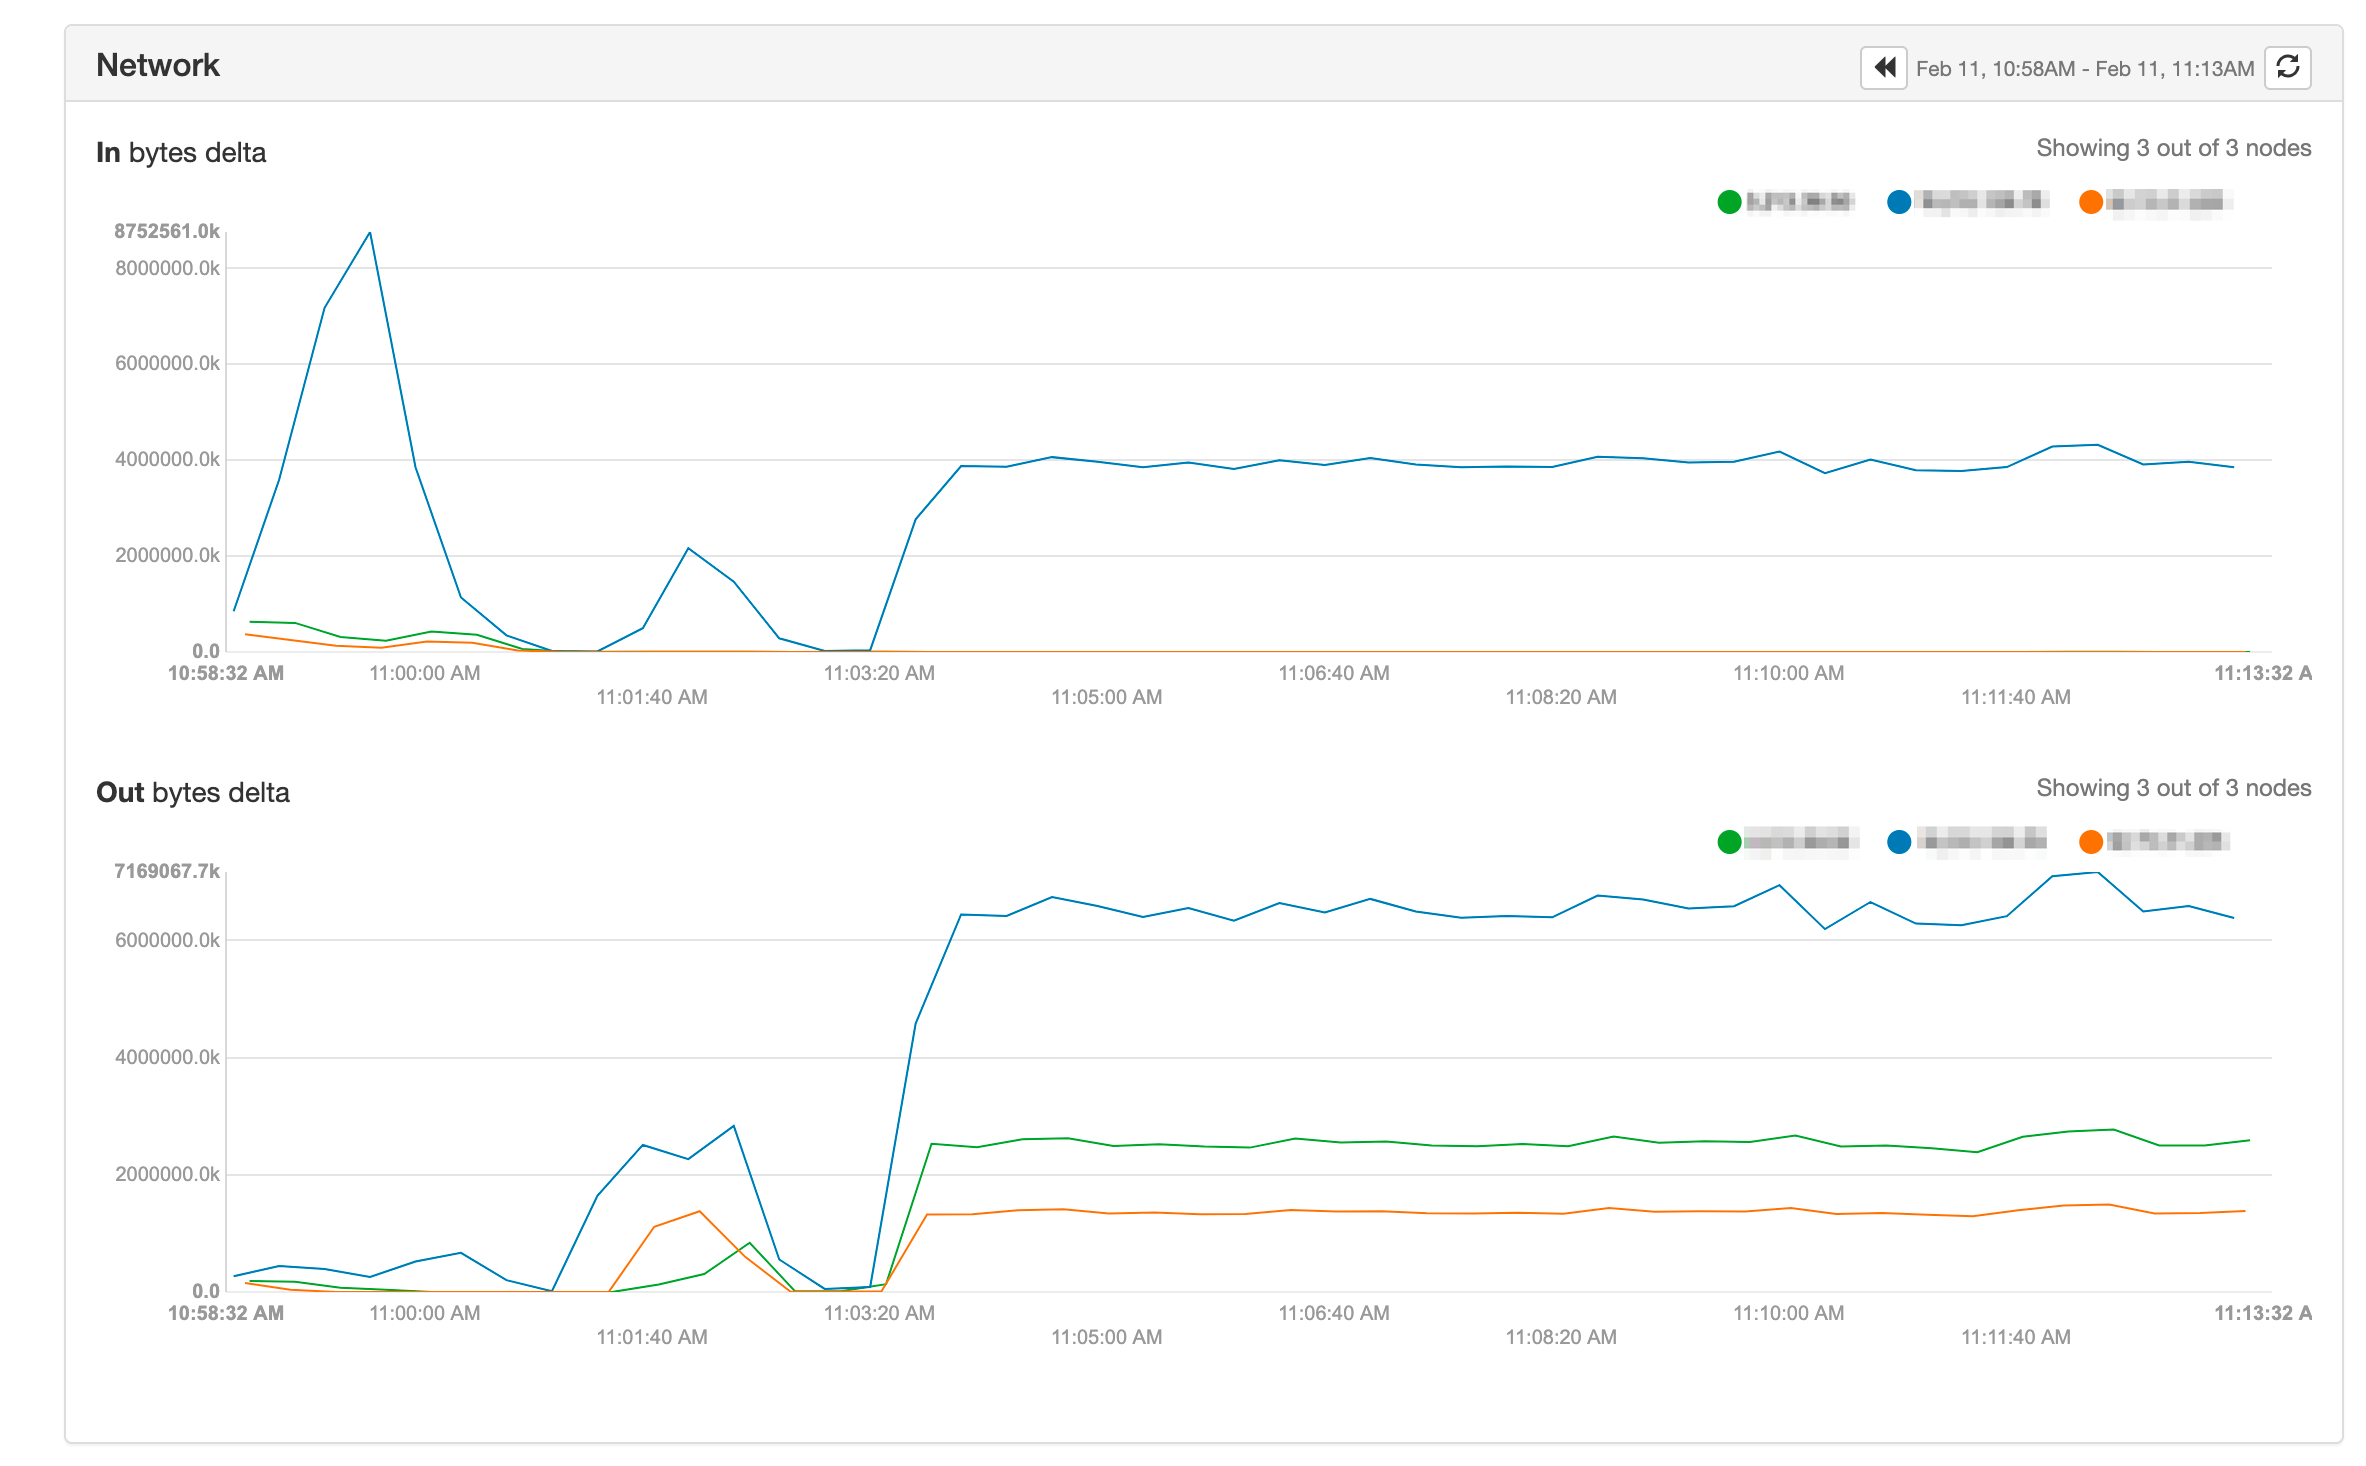This screenshot has height=1466, width=2366.
Task: Toggle orange node in In bytes legend
Action: coord(2090,202)
